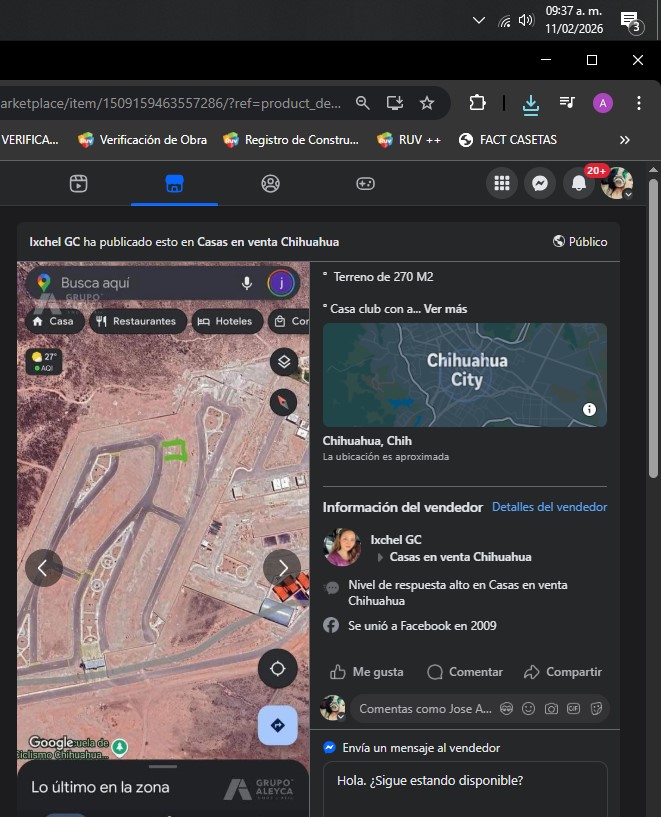Open the taskbar clock and date
This screenshot has width=661, height=817.
click(574, 20)
